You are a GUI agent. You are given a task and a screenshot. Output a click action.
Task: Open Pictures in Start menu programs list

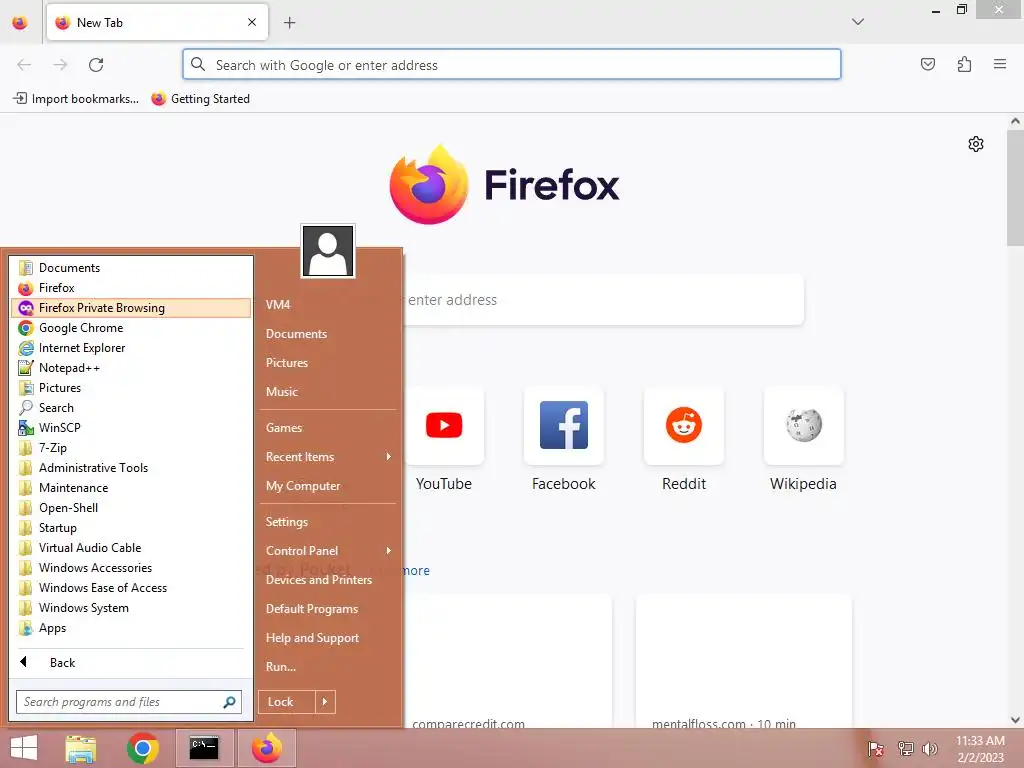tap(131, 388)
